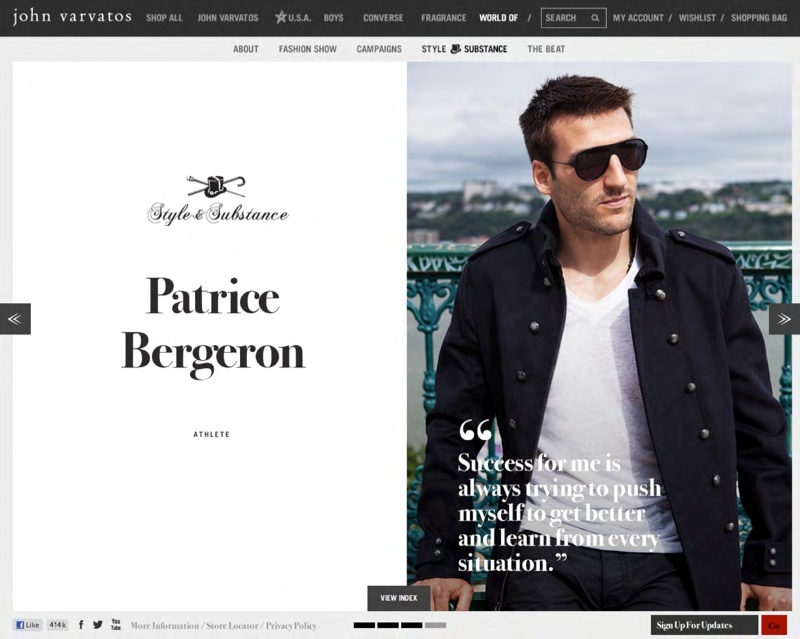Screen dimensions: 800x639
Task: Open the SHOP ALL menu
Action: [164, 18]
